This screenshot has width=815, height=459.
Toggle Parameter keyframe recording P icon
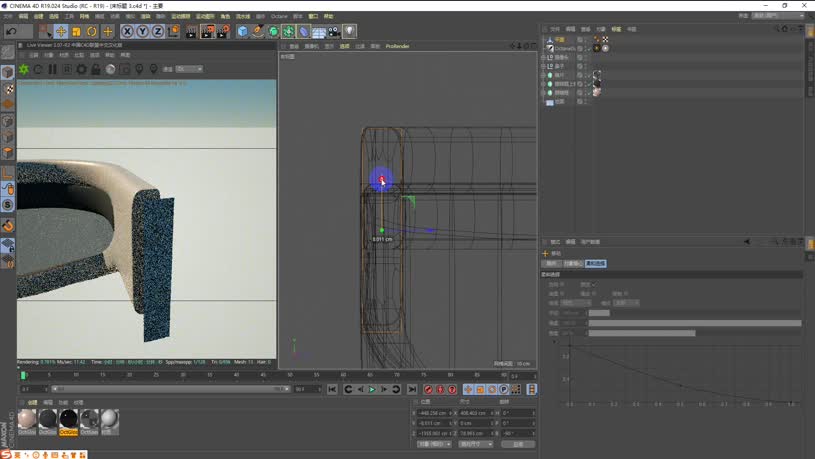[504, 389]
